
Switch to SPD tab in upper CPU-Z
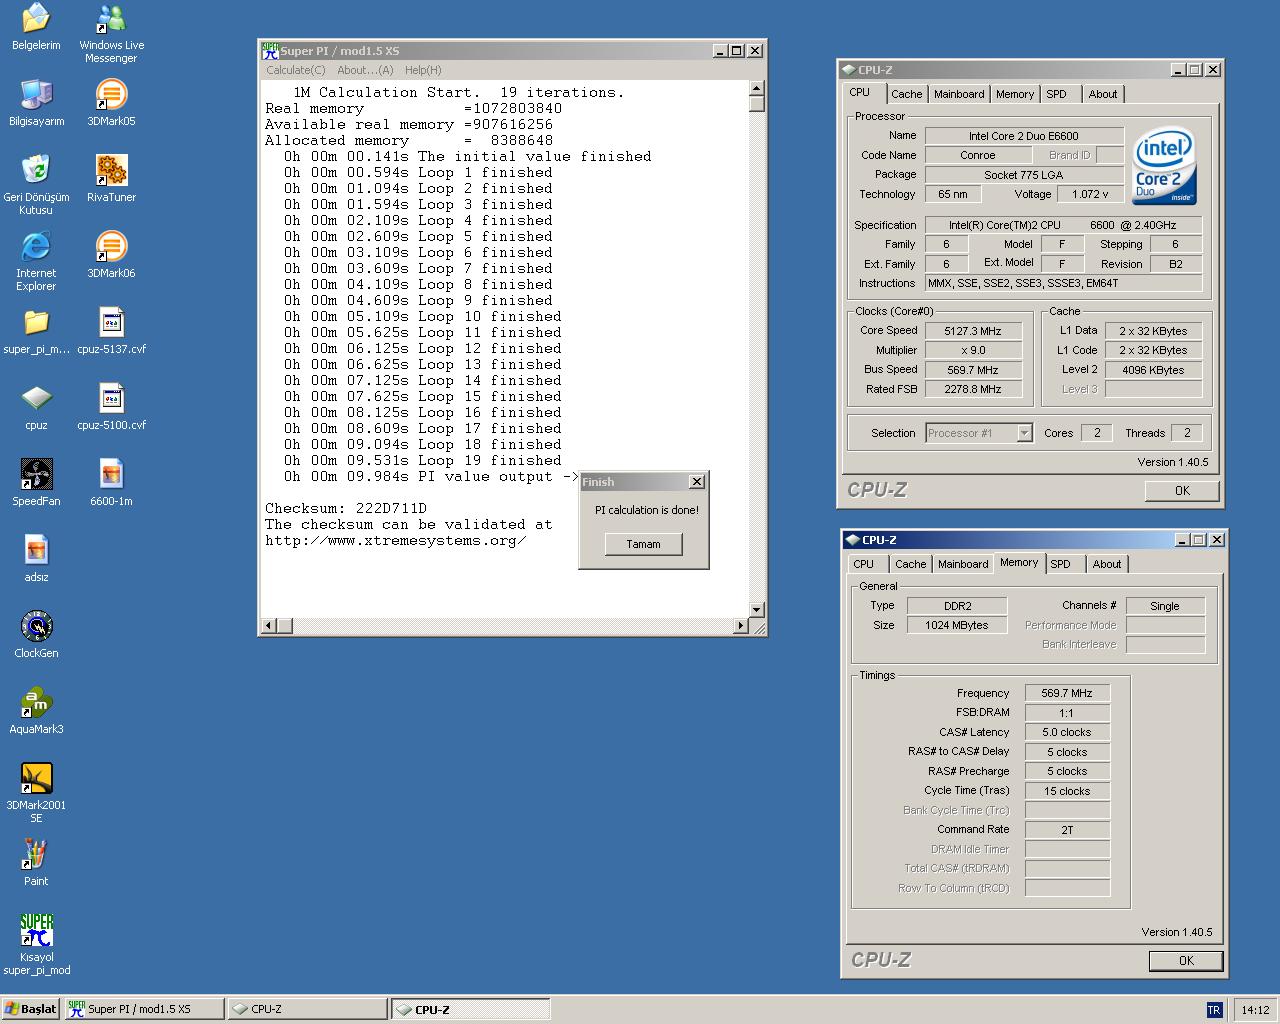1057,94
